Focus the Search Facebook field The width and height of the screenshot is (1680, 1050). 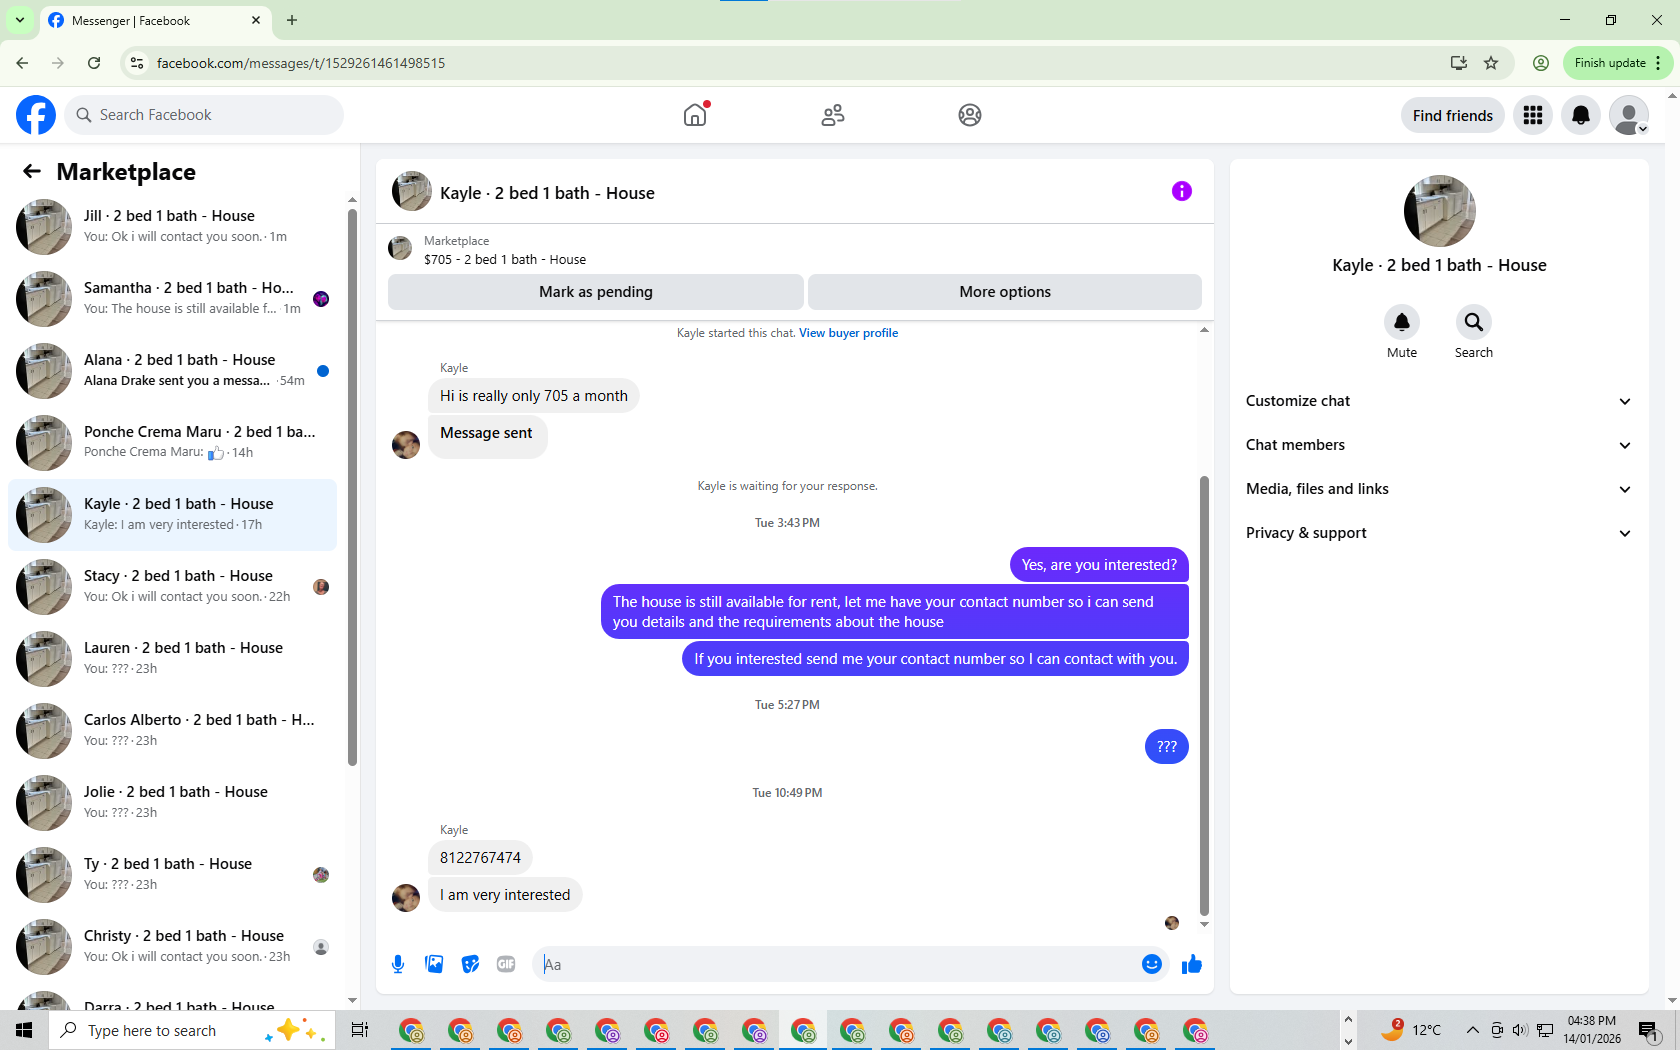coord(204,115)
